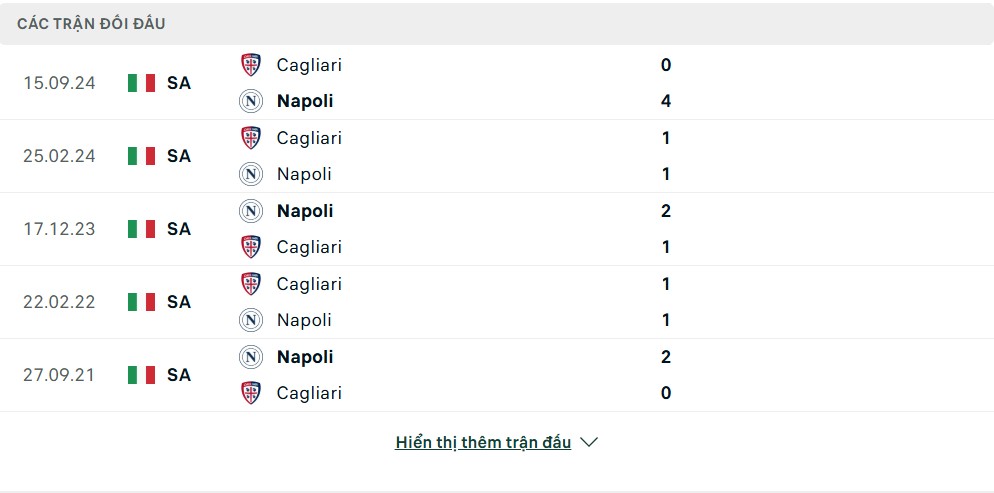Image resolution: width=994 pixels, height=493 pixels.
Task: Select bold Napoli name in 15.09.24 match
Action: point(305,101)
